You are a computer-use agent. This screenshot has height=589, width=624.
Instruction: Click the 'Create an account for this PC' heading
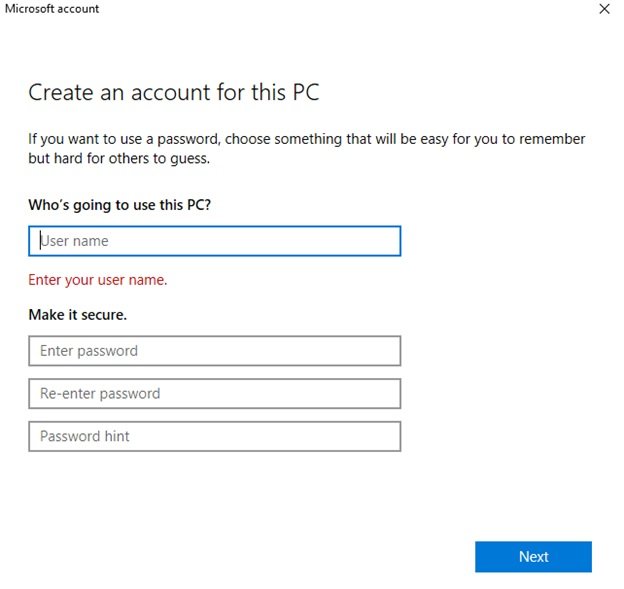[174, 92]
